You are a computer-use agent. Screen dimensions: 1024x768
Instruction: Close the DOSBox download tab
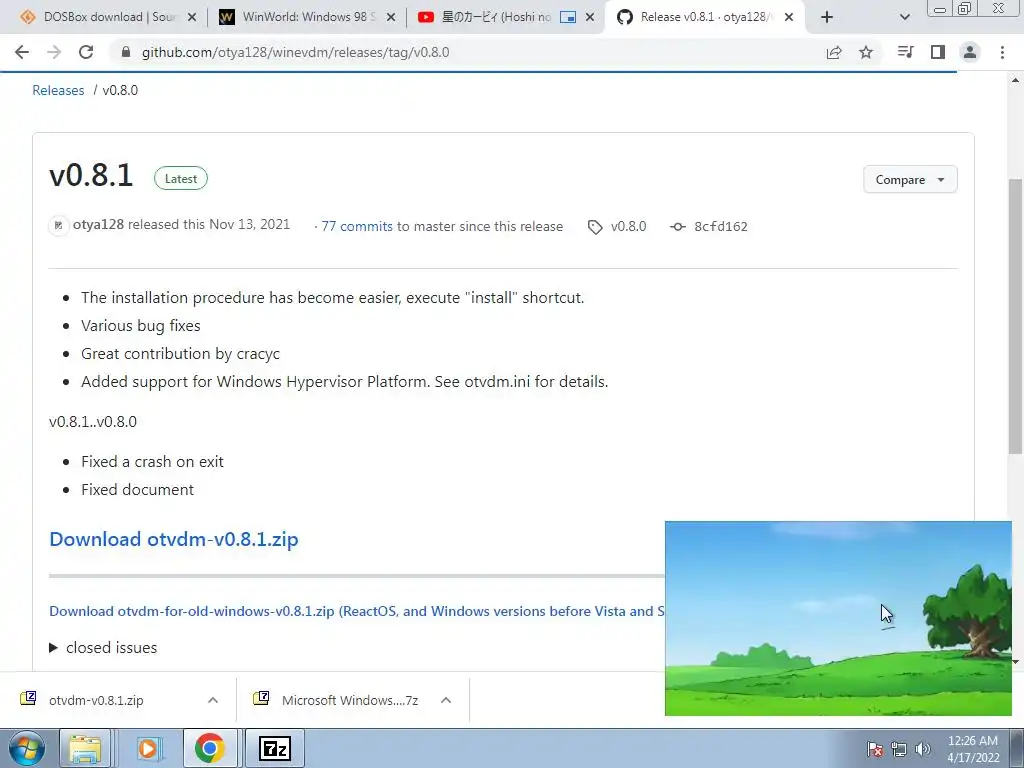click(192, 18)
